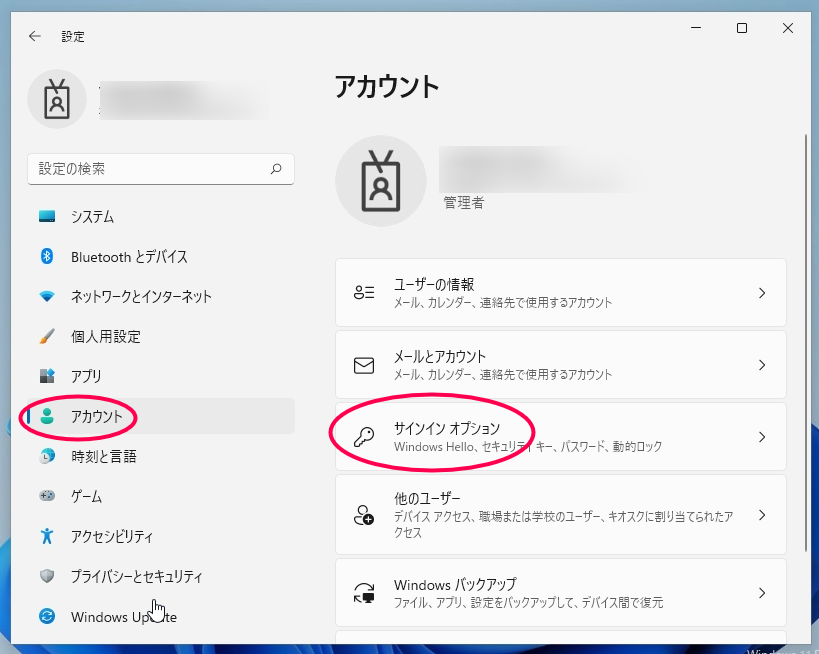
Task: Open メールとアカウント via its chevron
Action: (762, 365)
